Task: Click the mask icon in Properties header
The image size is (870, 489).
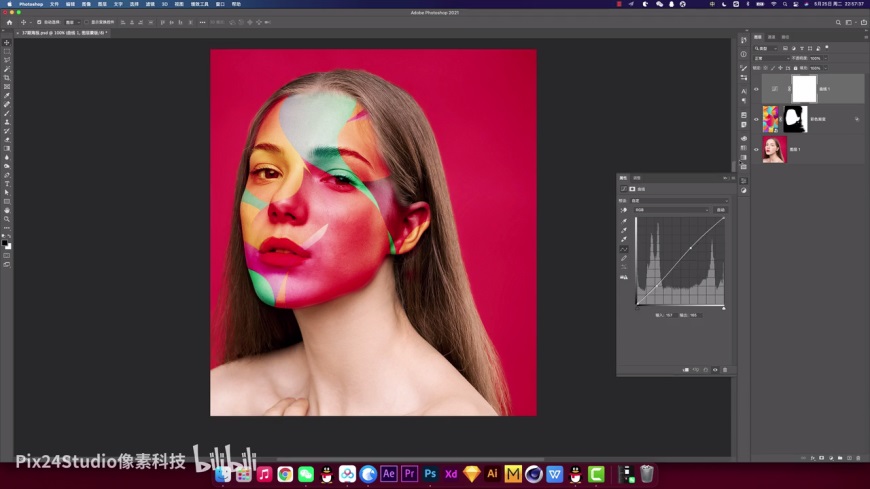Action: [x=632, y=189]
